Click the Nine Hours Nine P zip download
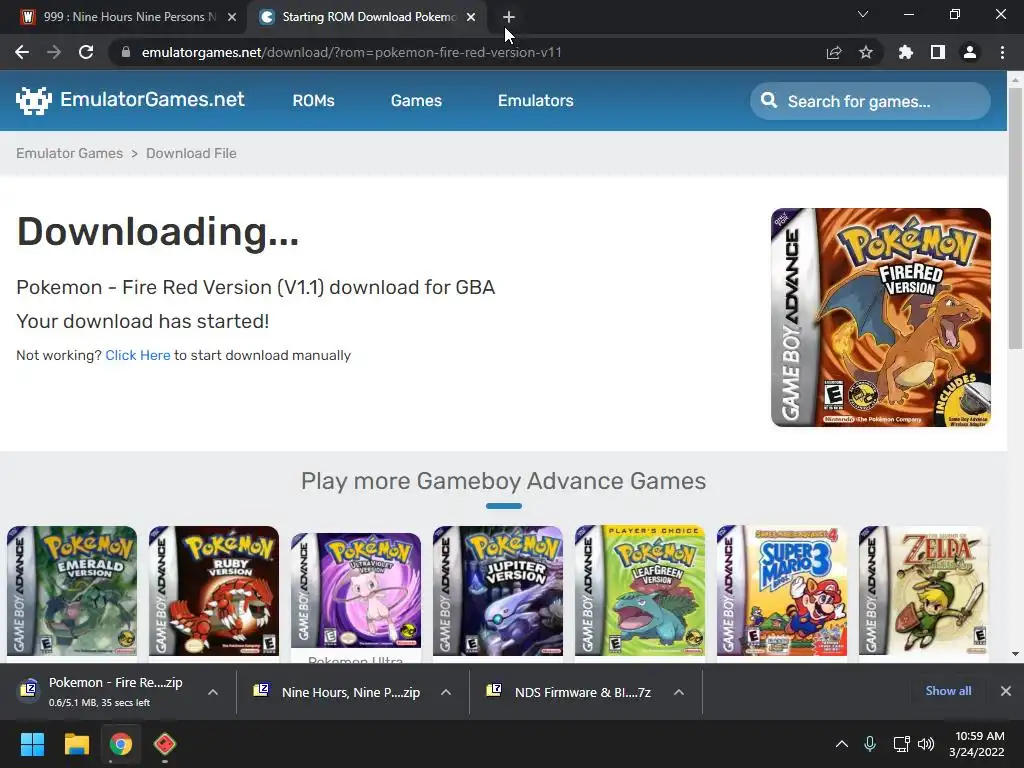The image size is (1024, 768). tap(338, 692)
